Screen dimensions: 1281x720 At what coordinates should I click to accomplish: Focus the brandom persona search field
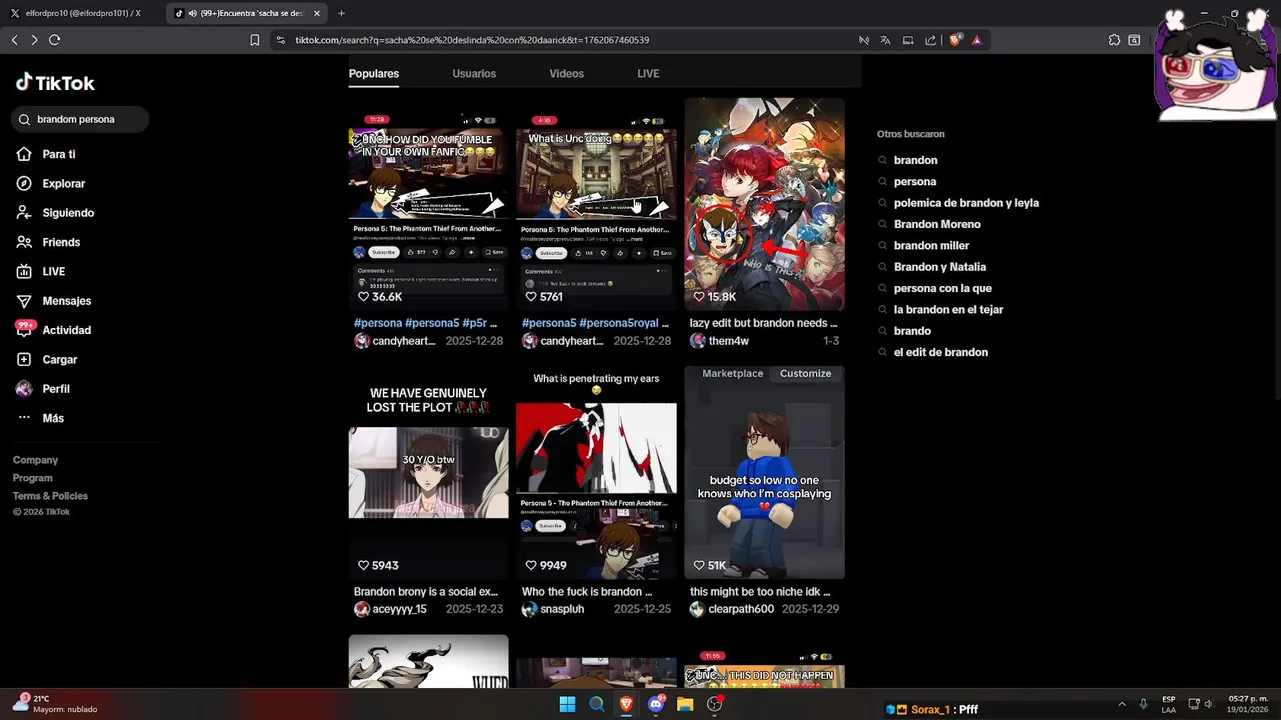point(80,119)
